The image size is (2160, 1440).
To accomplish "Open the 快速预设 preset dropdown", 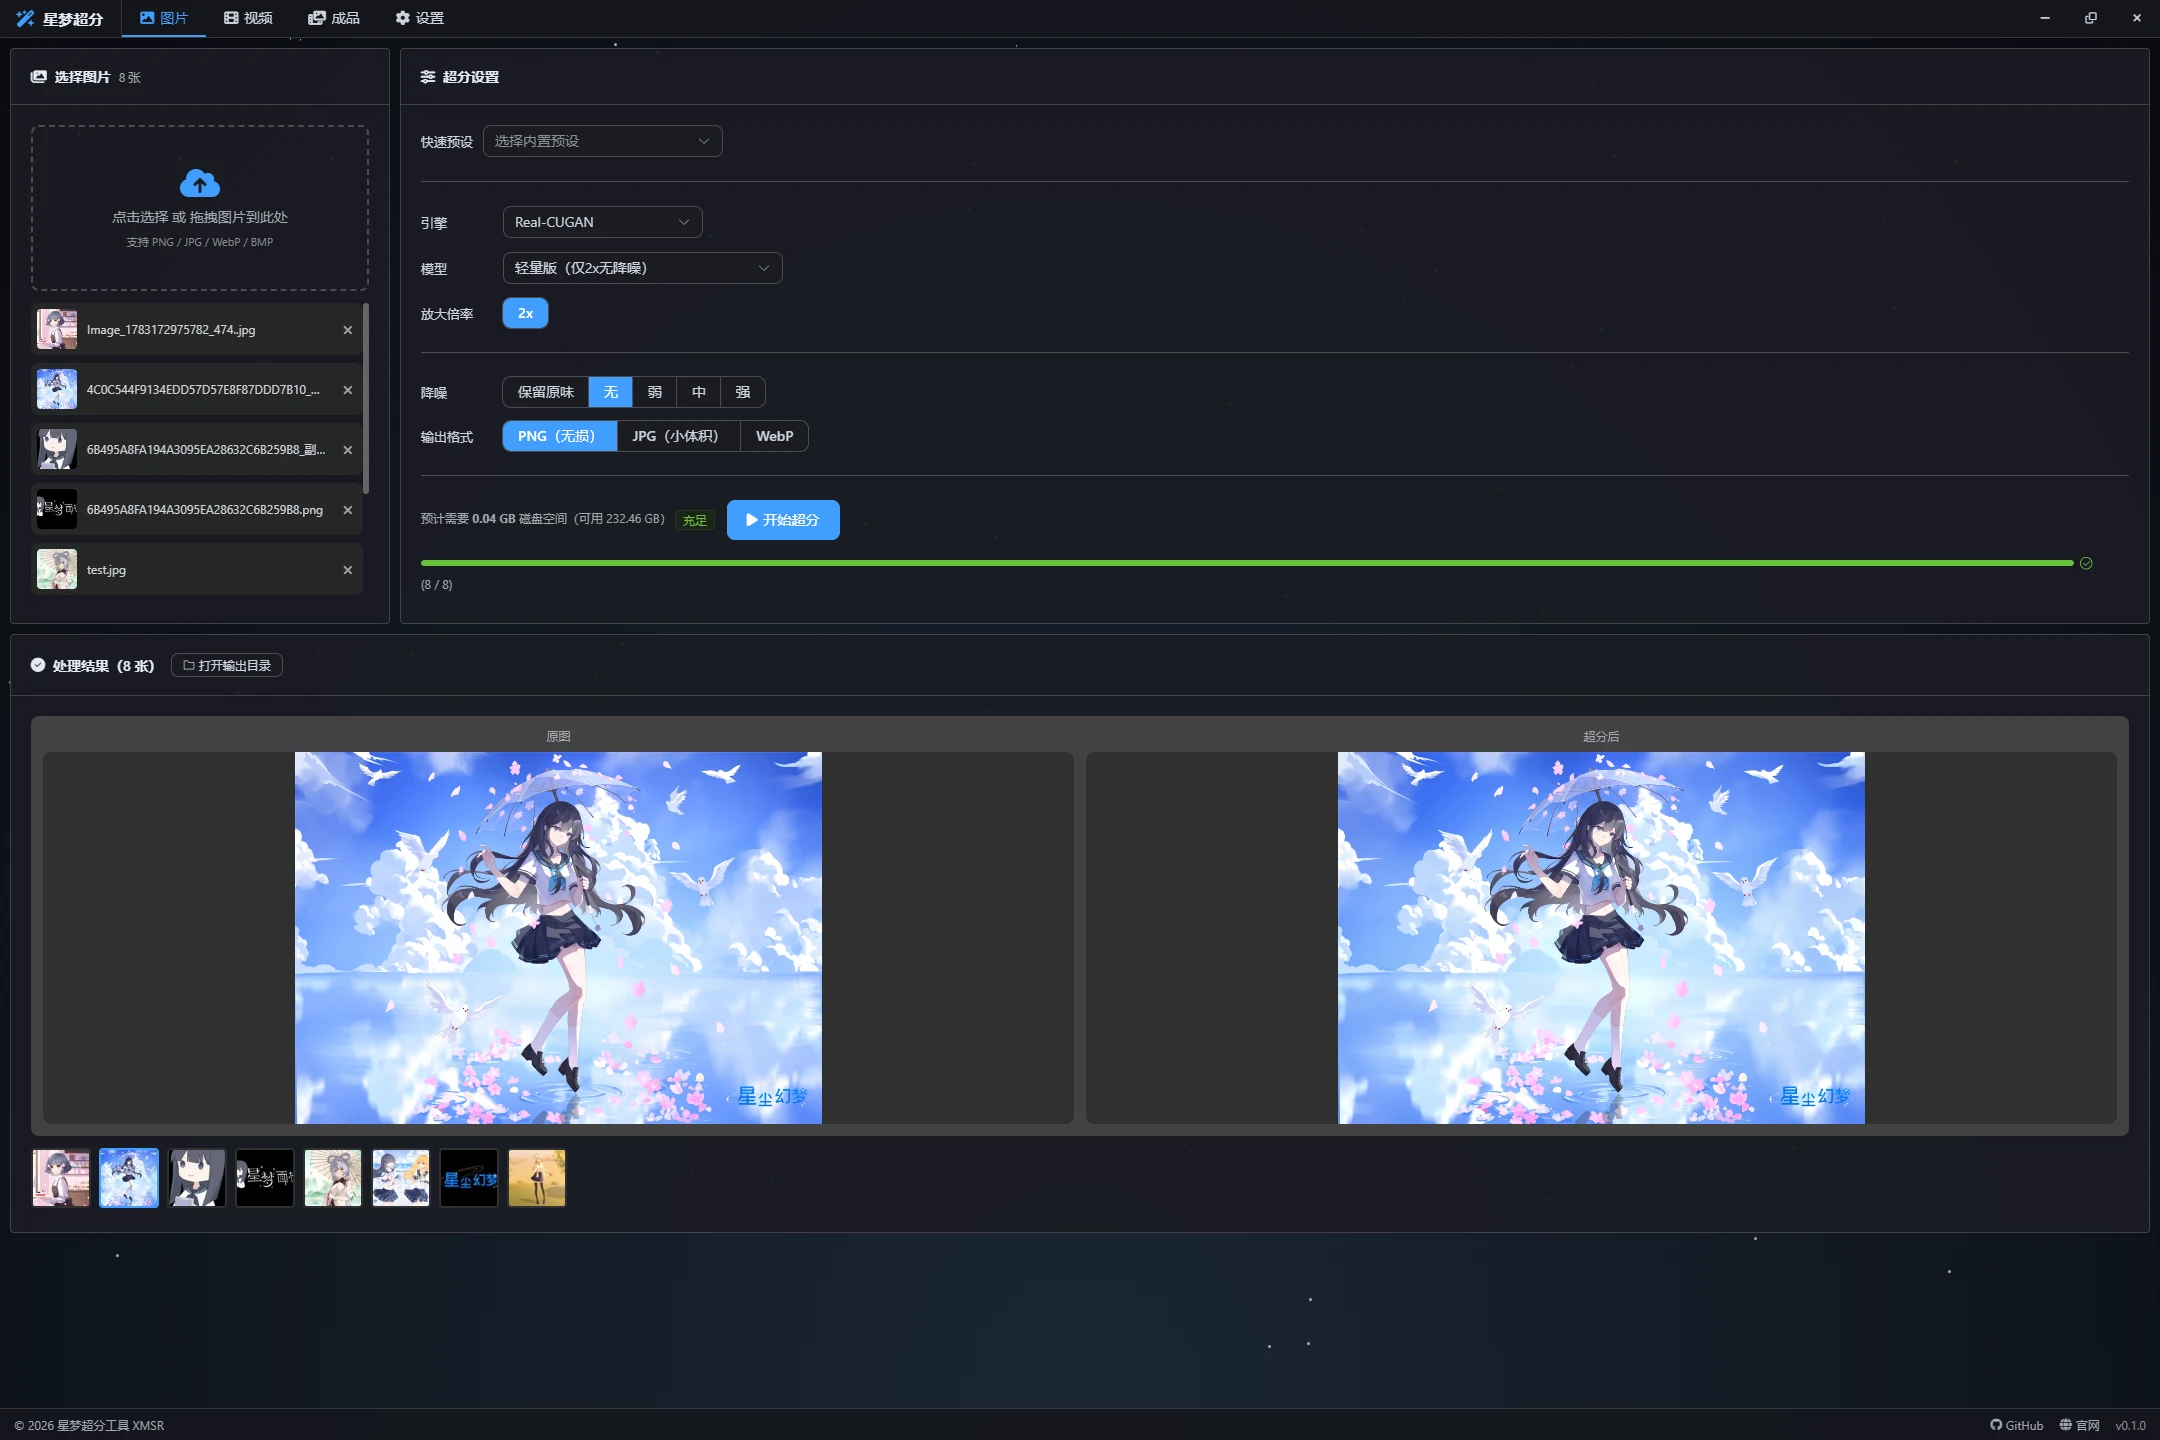I will 602,141.
